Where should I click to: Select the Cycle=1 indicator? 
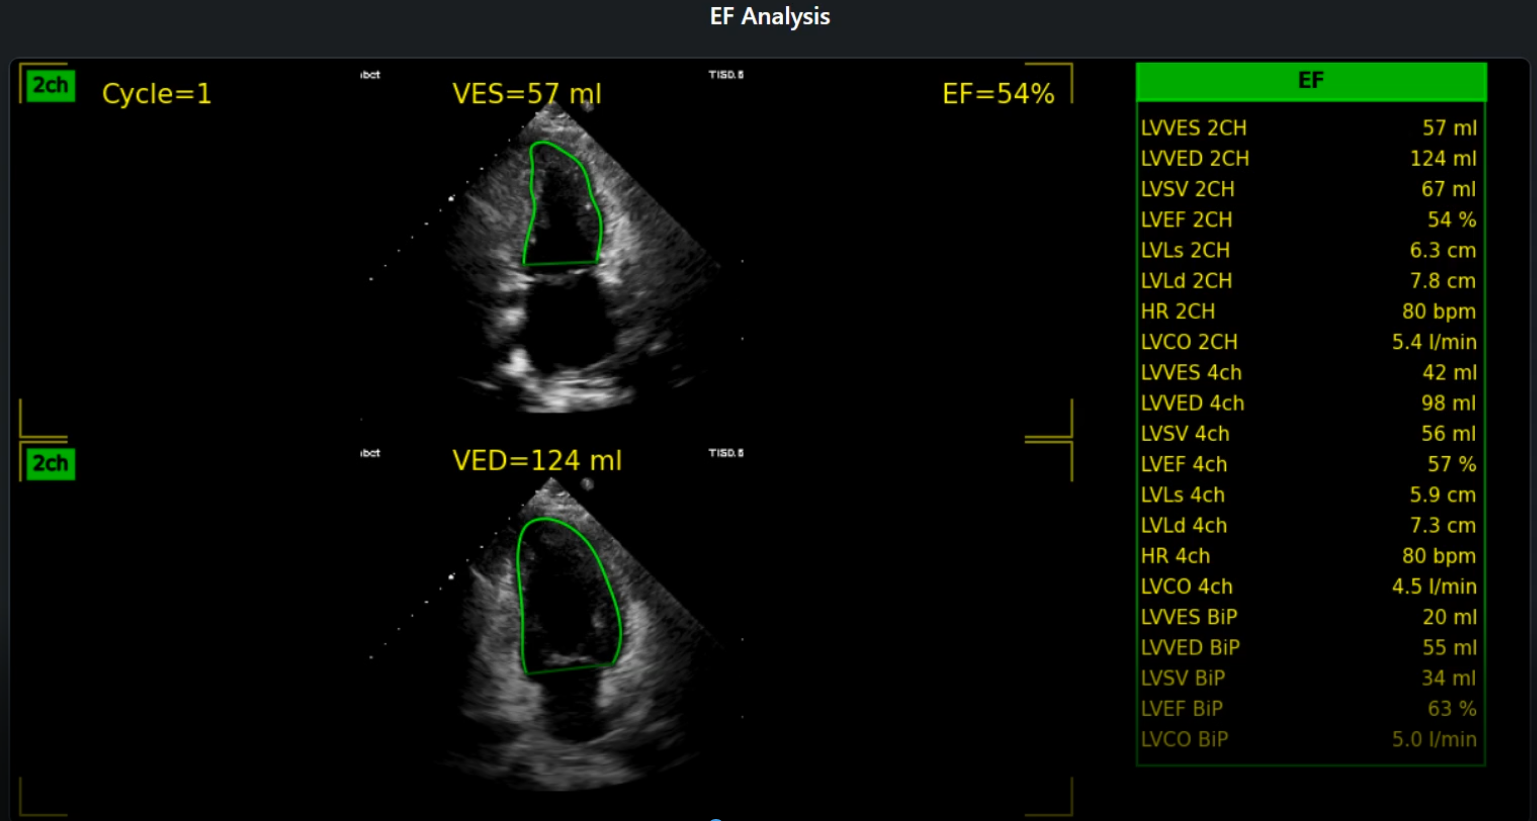tap(157, 94)
